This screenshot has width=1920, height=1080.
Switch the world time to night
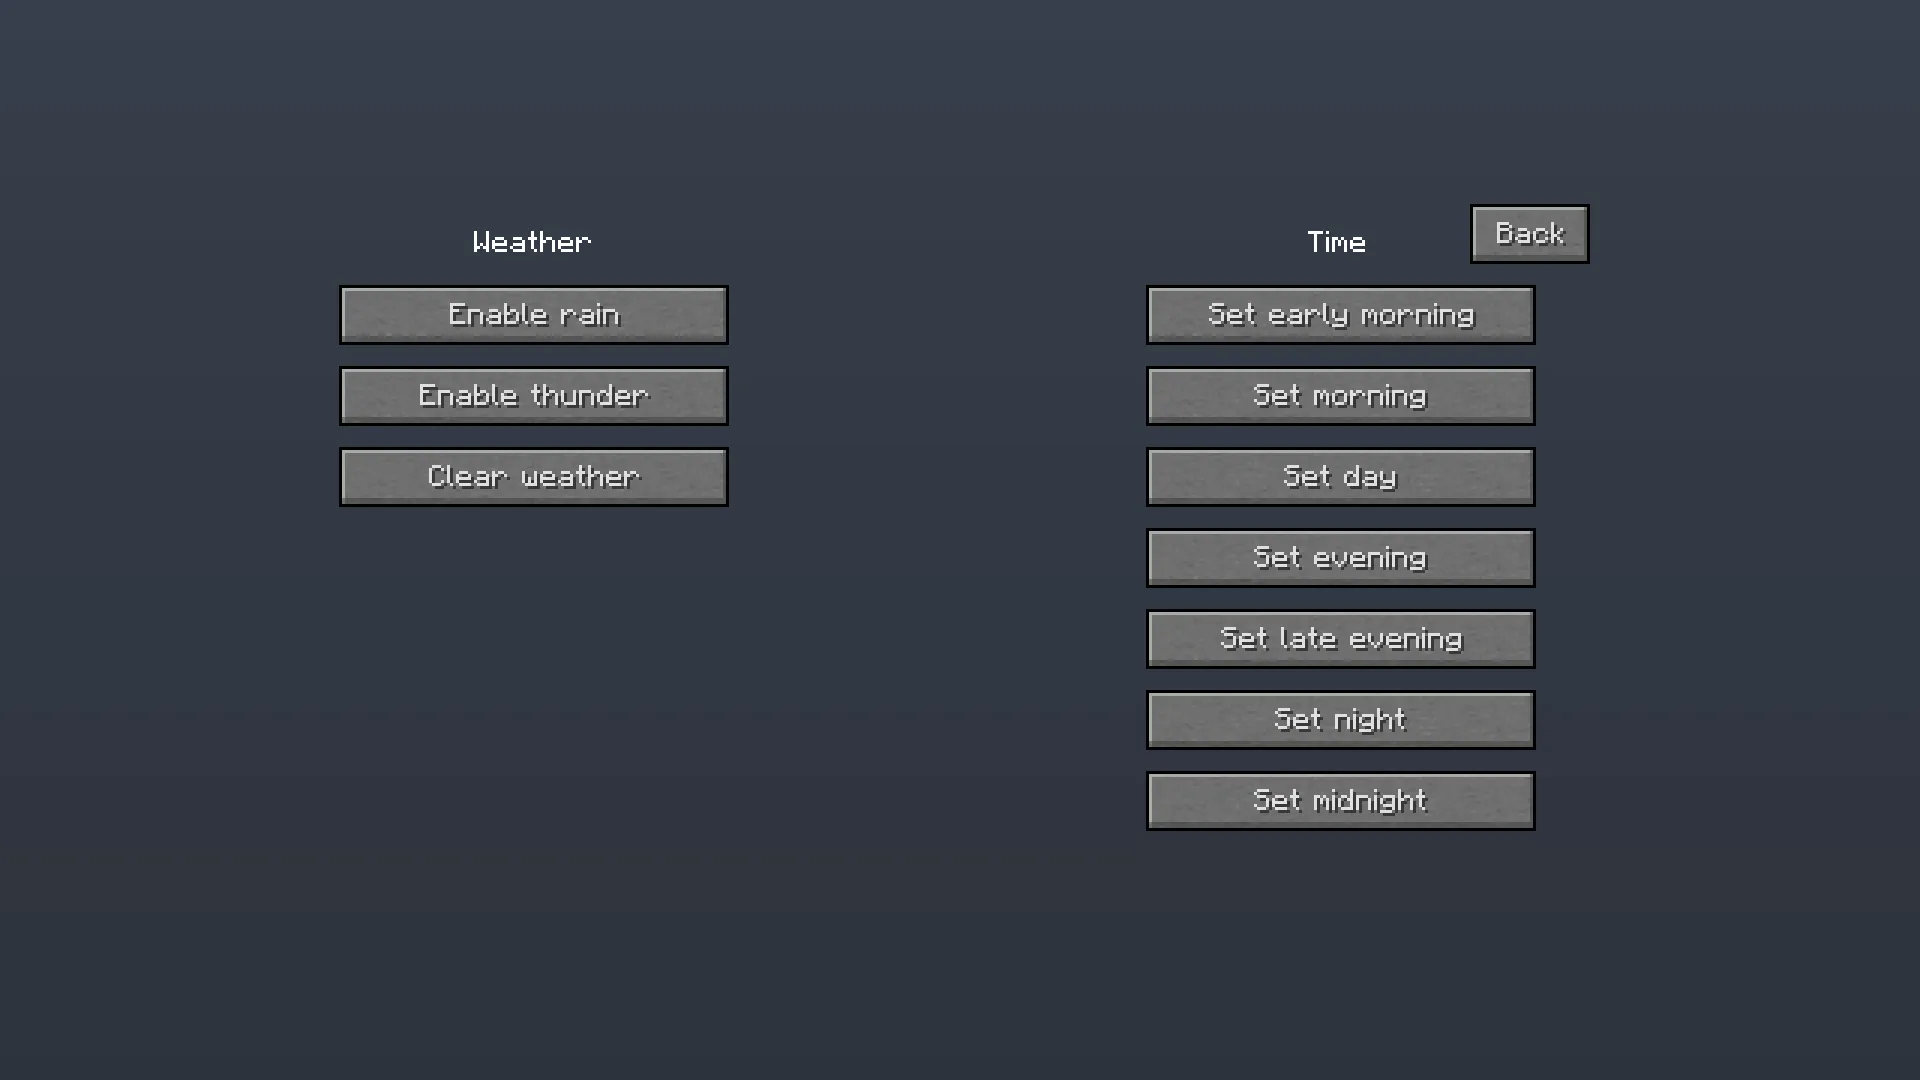[x=1340, y=719]
